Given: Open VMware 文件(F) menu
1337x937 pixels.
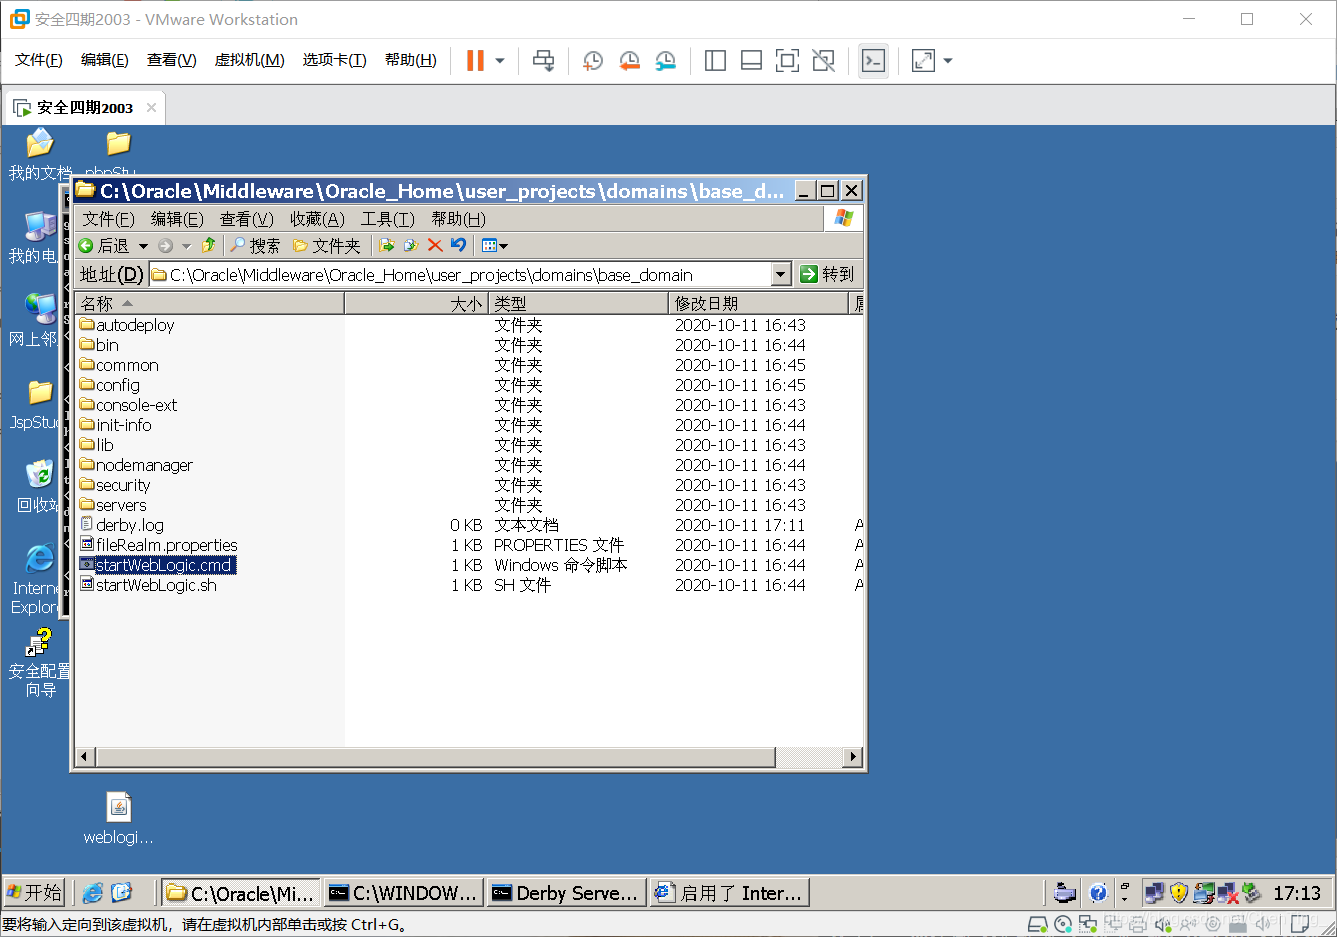Looking at the screenshot, I should (x=39, y=60).
